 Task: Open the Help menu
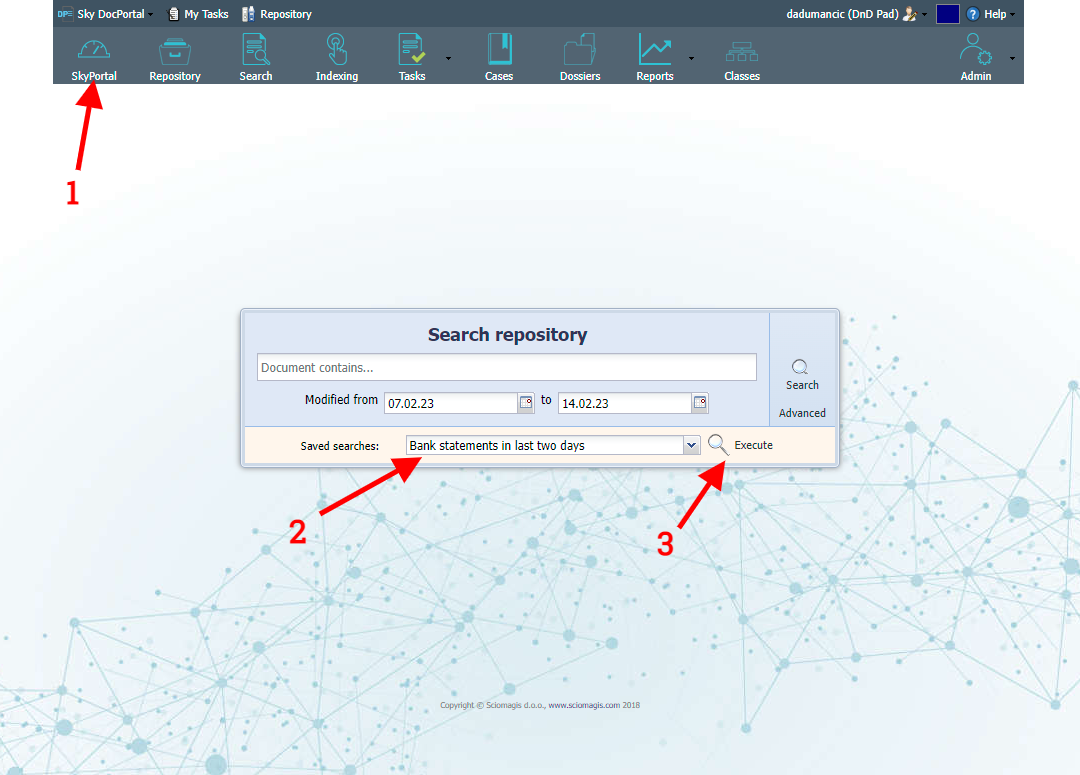tap(990, 14)
